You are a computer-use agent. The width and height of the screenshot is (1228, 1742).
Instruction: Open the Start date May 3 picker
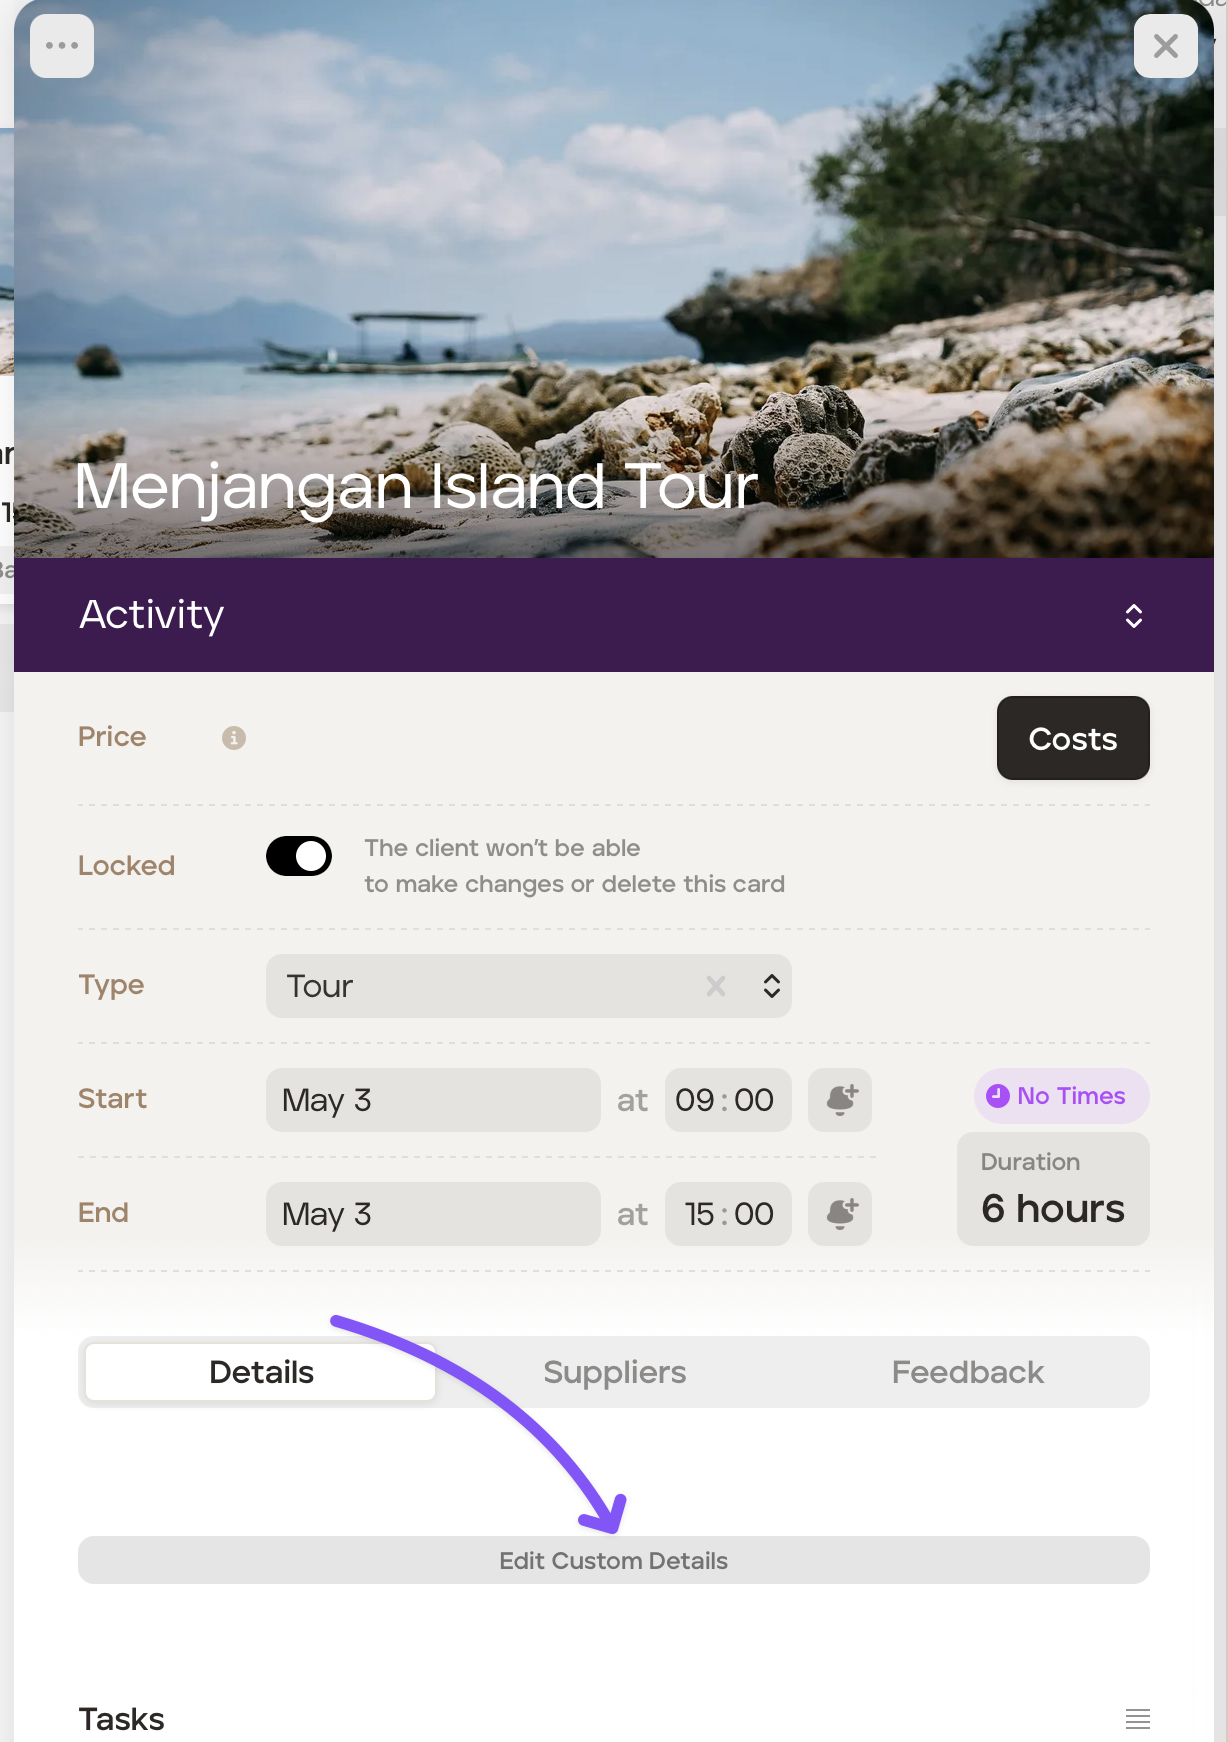click(x=433, y=1100)
